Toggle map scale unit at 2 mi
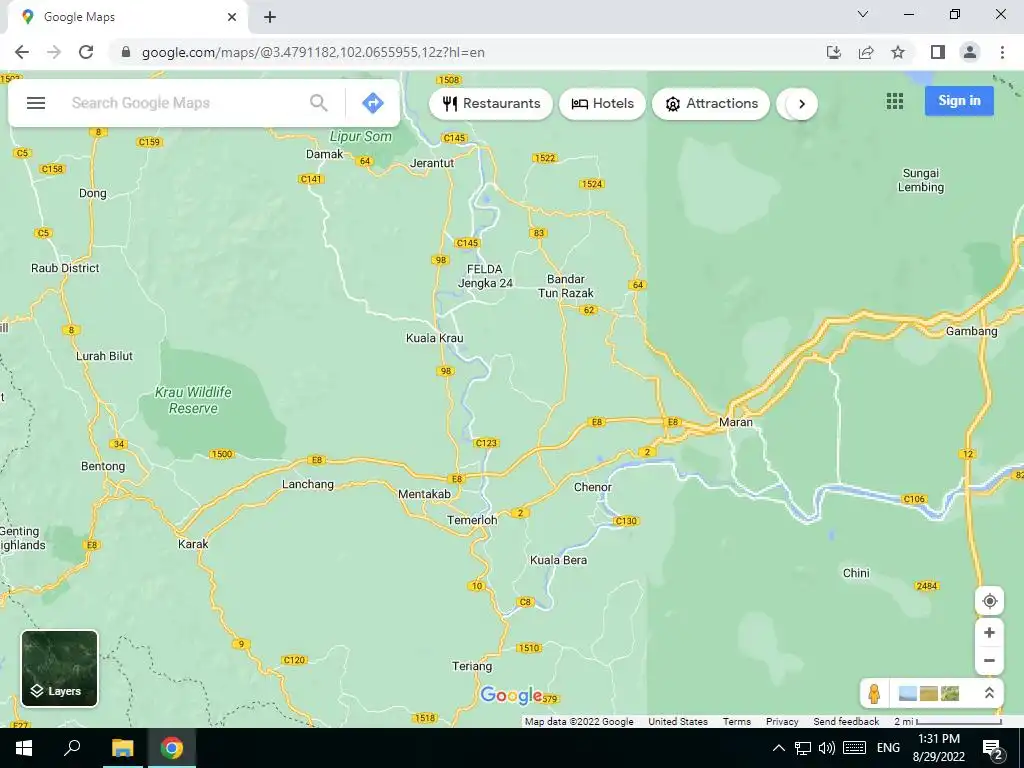1024x768 pixels. click(948, 722)
